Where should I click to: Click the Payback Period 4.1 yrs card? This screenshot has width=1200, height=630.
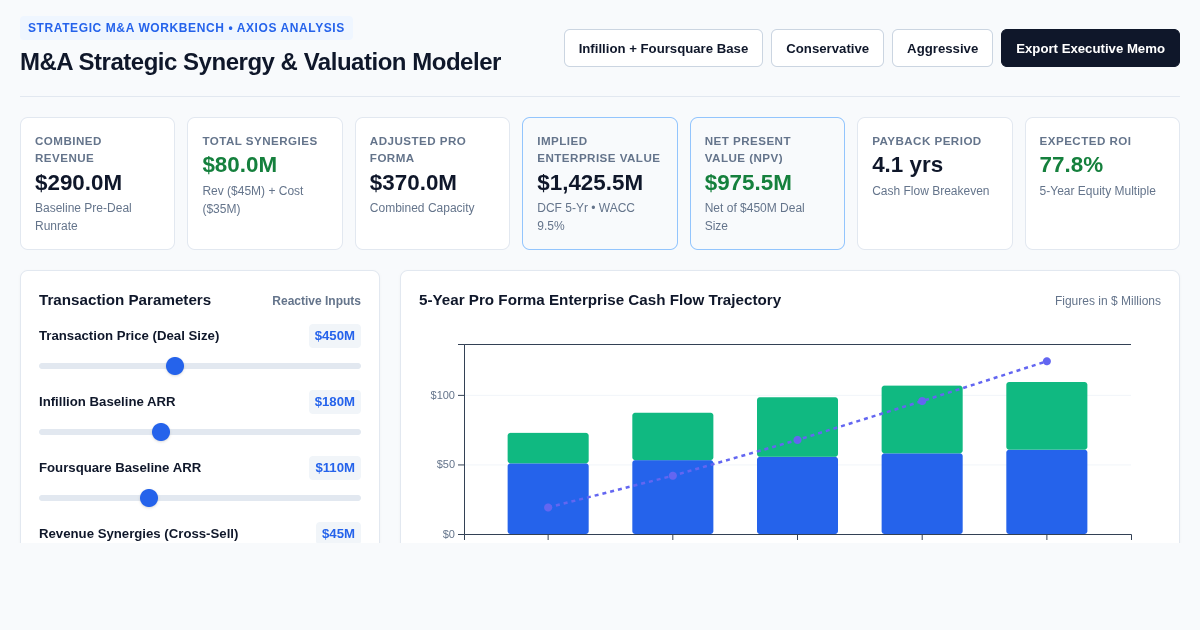point(935,183)
